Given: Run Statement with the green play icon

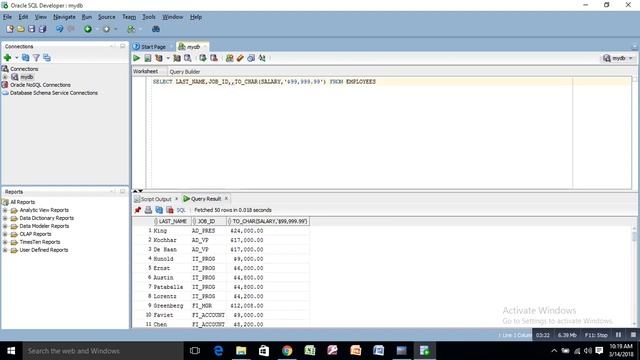Looking at the screenshot, I should tap(137, 58).
